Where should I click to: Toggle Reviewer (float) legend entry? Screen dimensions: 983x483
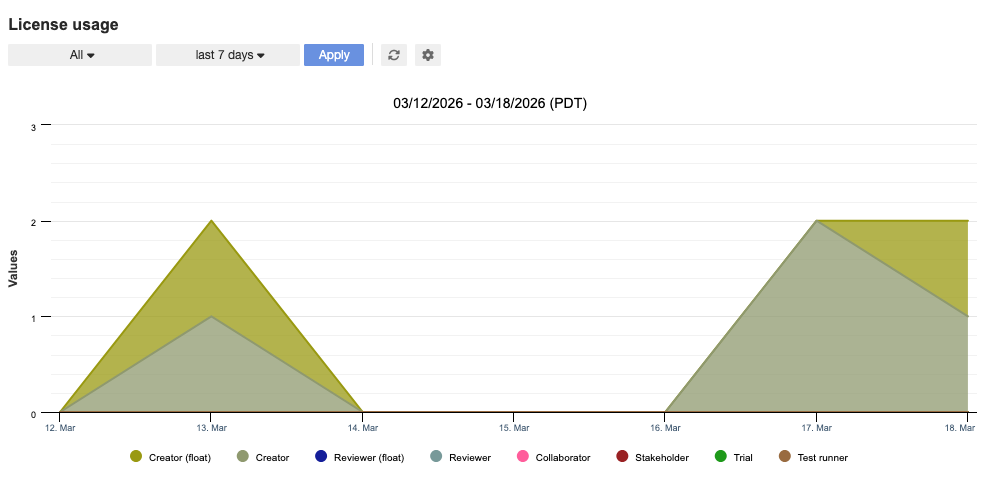360,457
